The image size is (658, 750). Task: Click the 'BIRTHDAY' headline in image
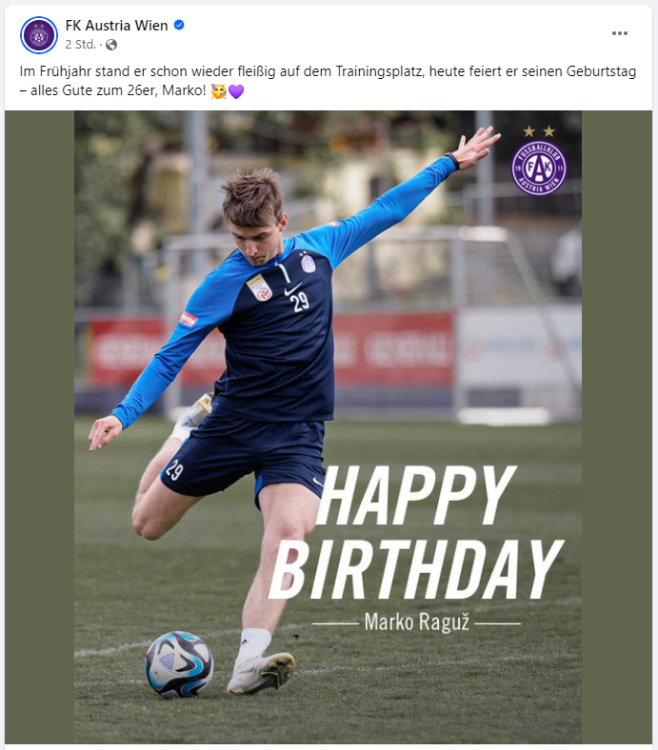pos(416,570)
